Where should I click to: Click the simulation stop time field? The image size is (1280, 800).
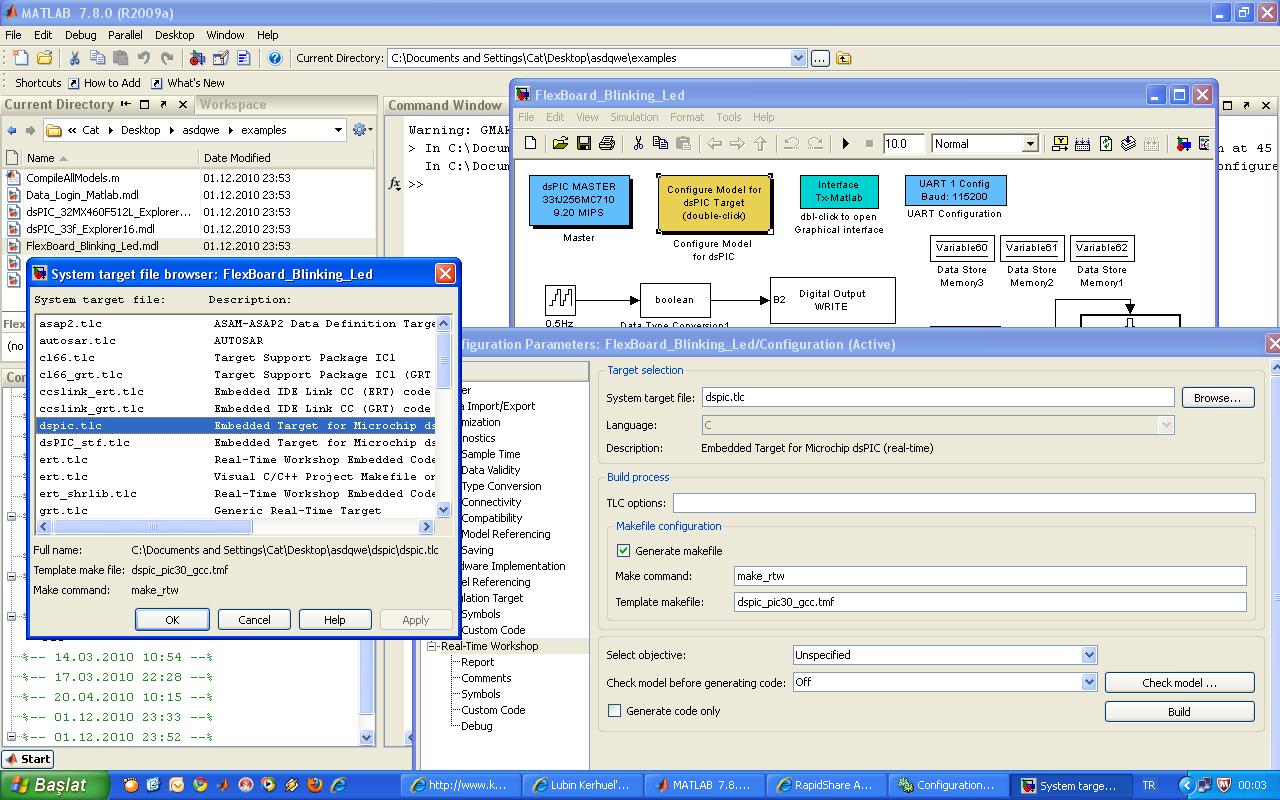tap(904, 144)
